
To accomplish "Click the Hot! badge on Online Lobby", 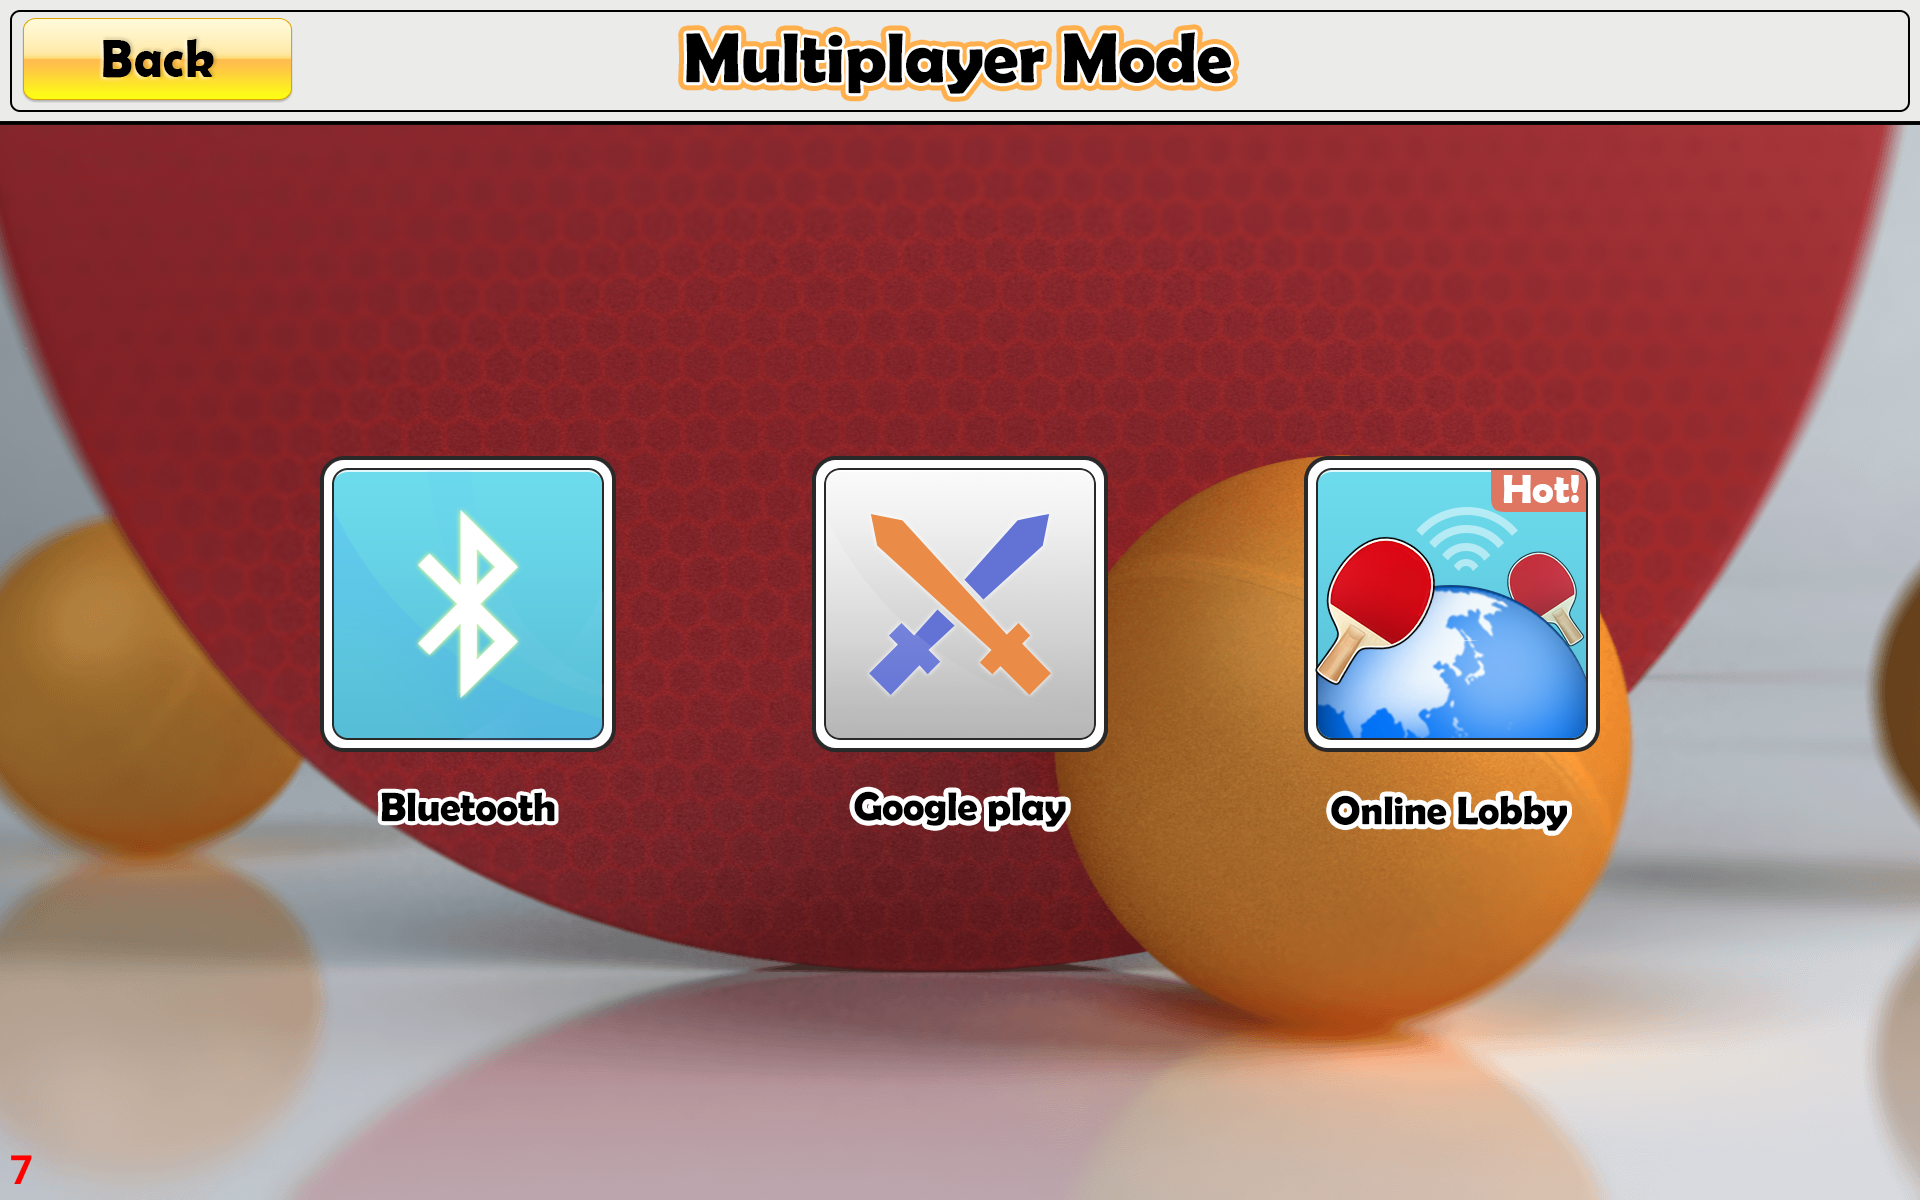I will click(1539, 490).
